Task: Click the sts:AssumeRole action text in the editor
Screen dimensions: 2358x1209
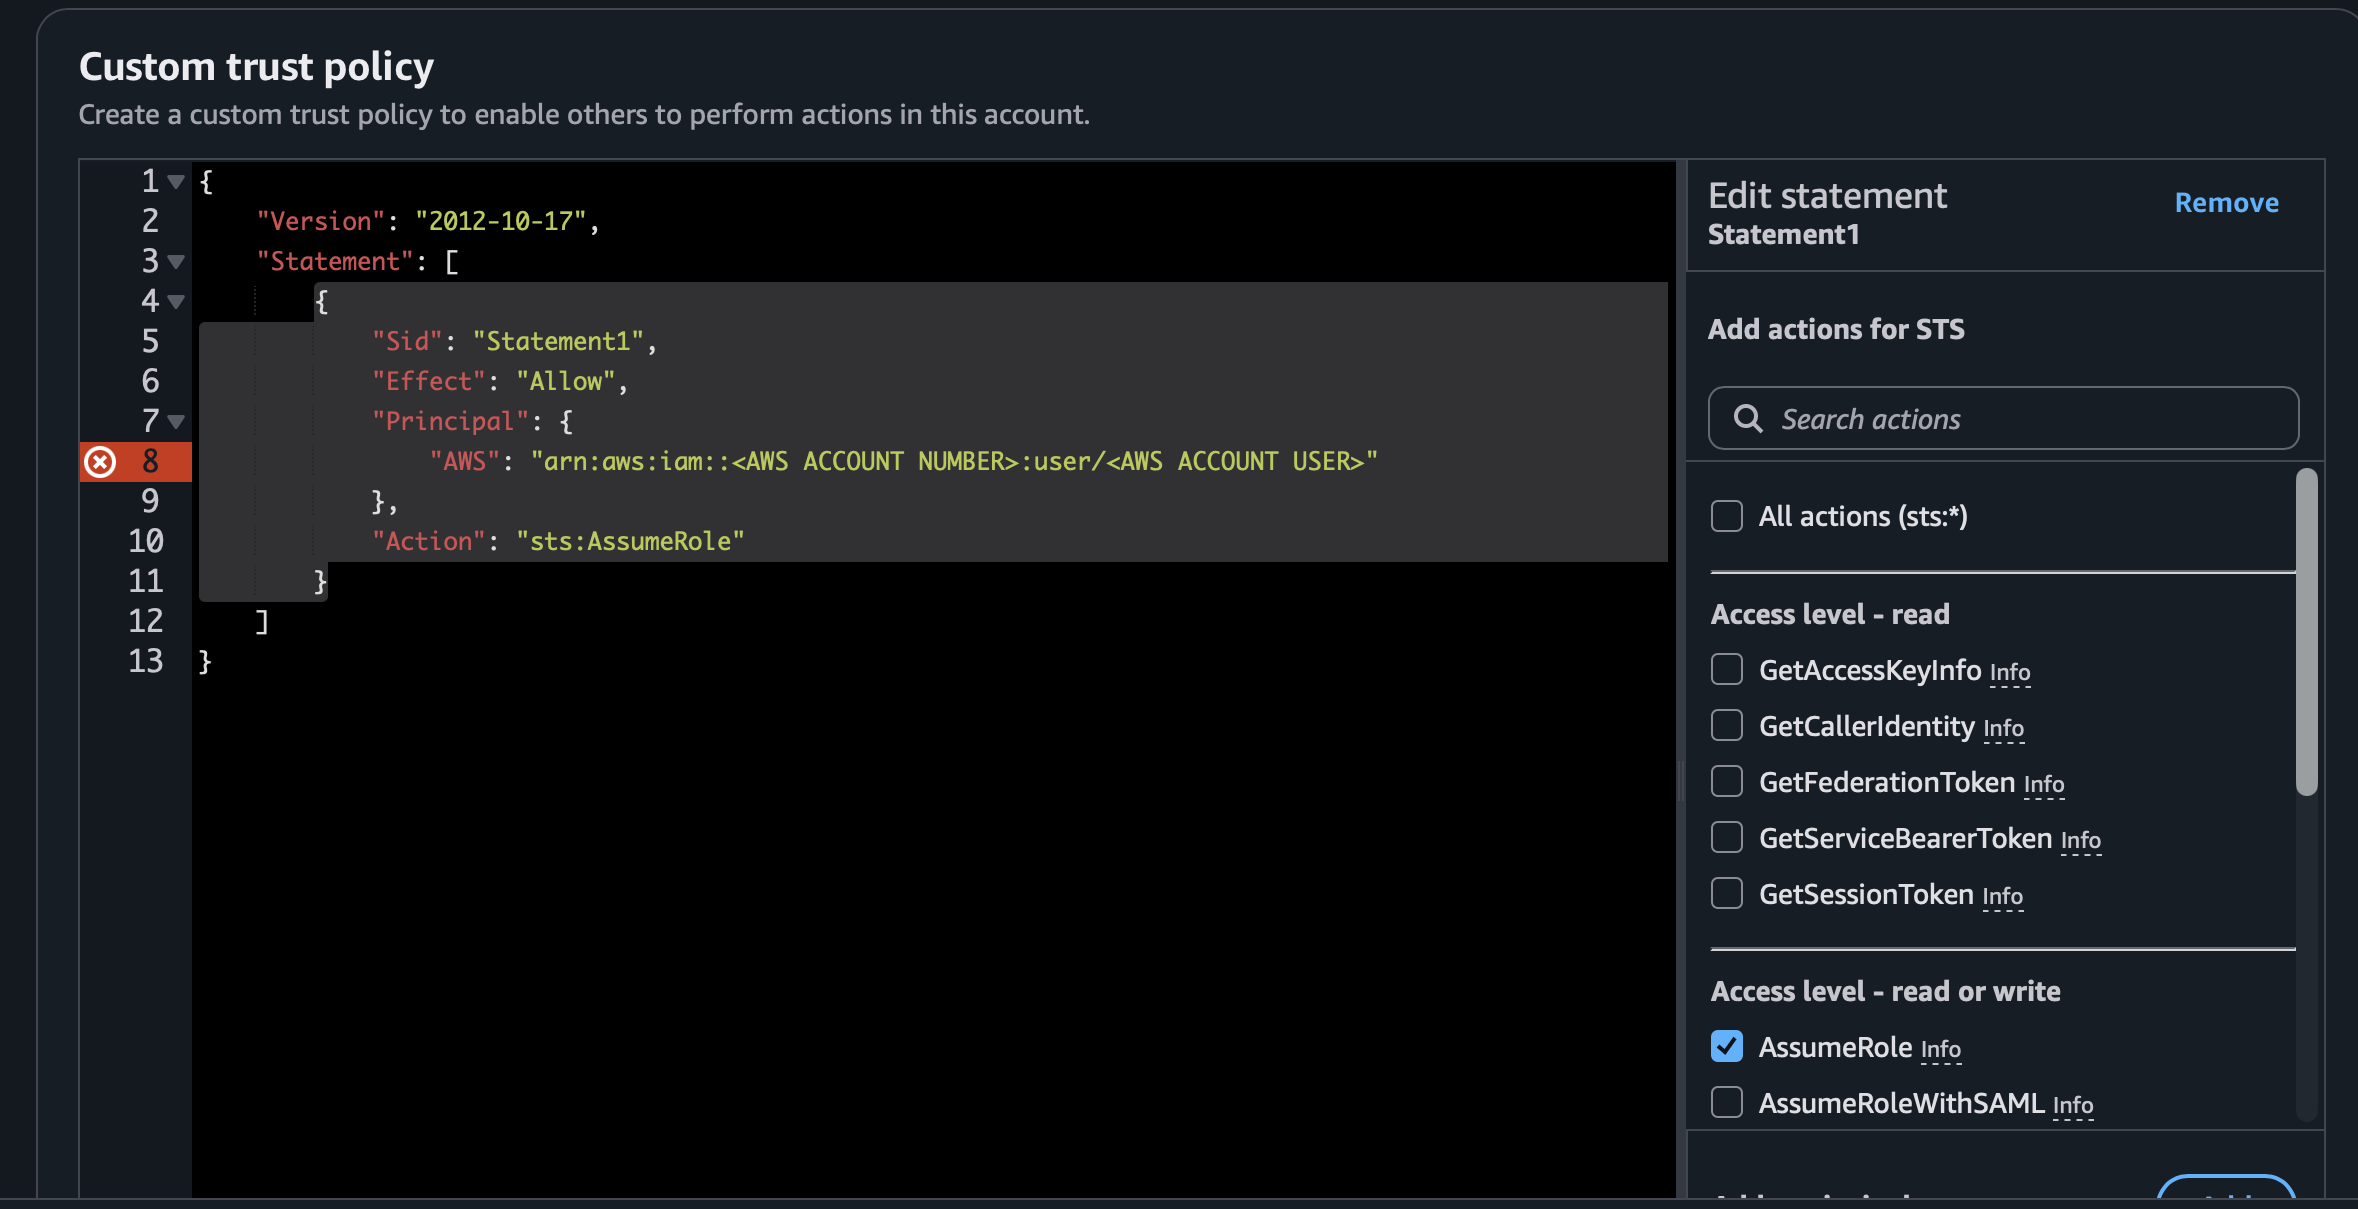Action: [x=630, y=542]
